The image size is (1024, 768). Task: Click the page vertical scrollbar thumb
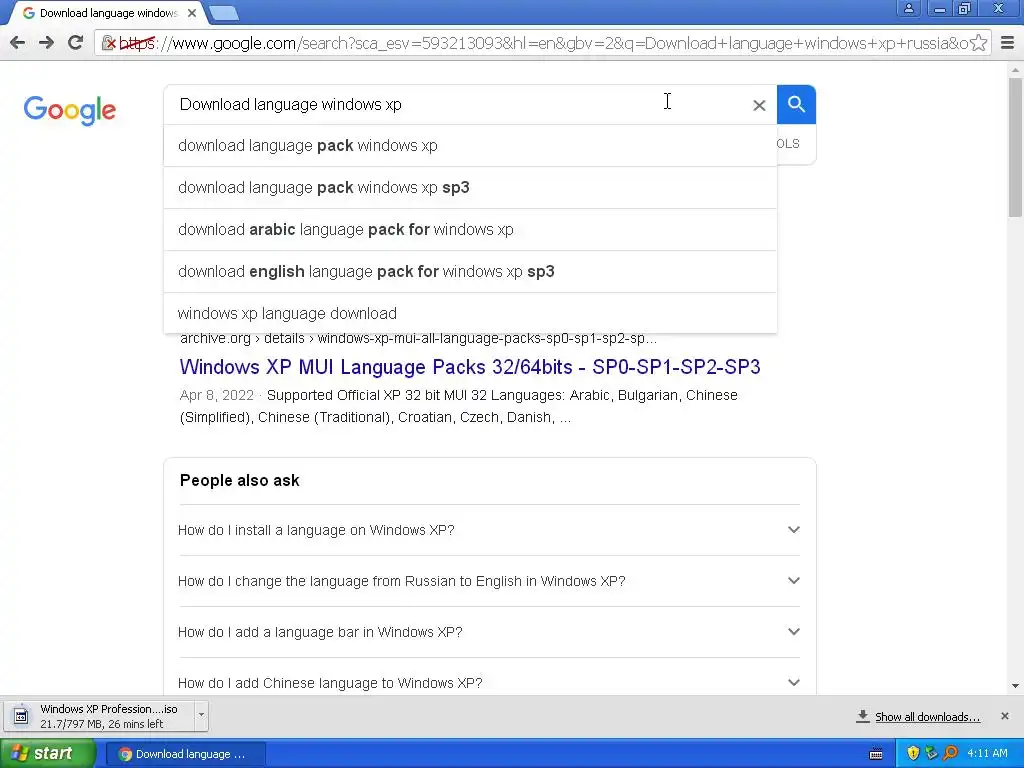coord(1015,146)
